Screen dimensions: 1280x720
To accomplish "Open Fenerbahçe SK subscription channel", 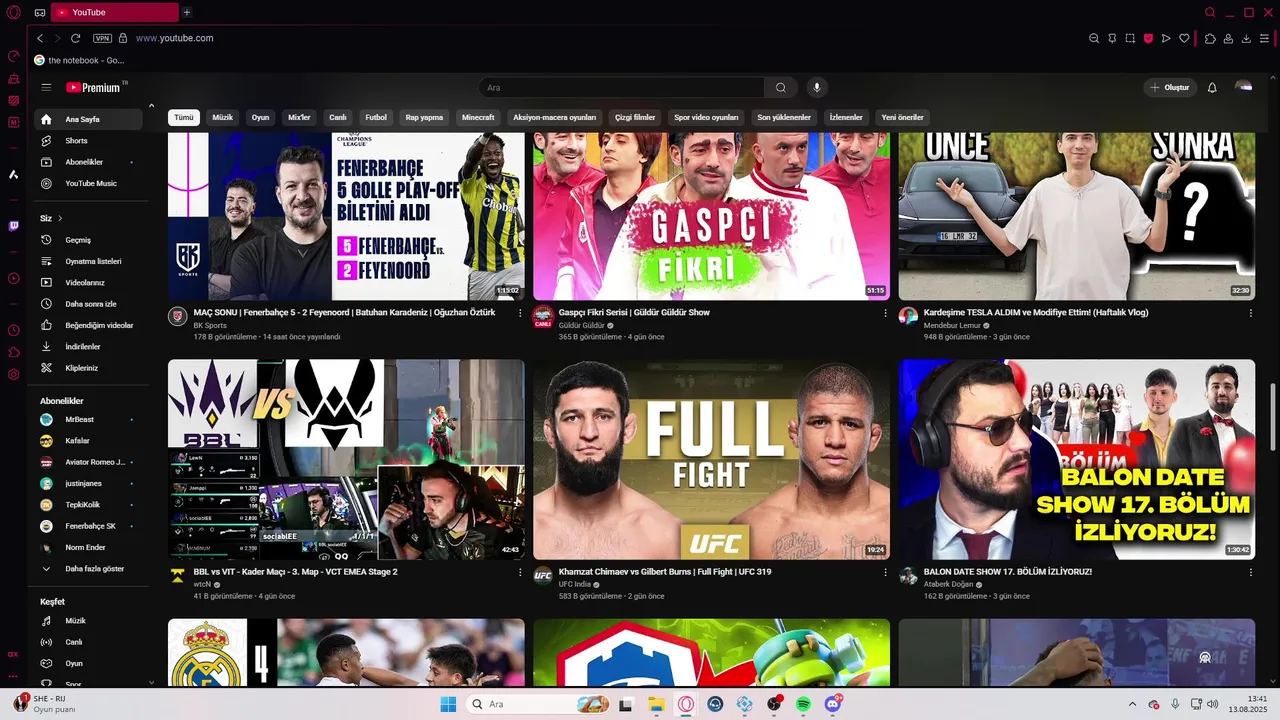I will (88, 526).
